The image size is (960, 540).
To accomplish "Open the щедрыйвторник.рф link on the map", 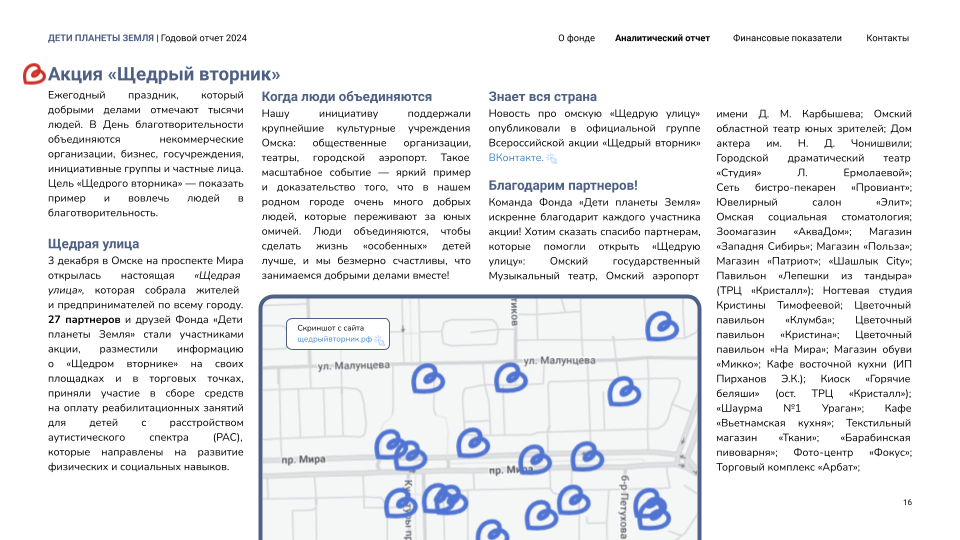I will tap(334, 339).
